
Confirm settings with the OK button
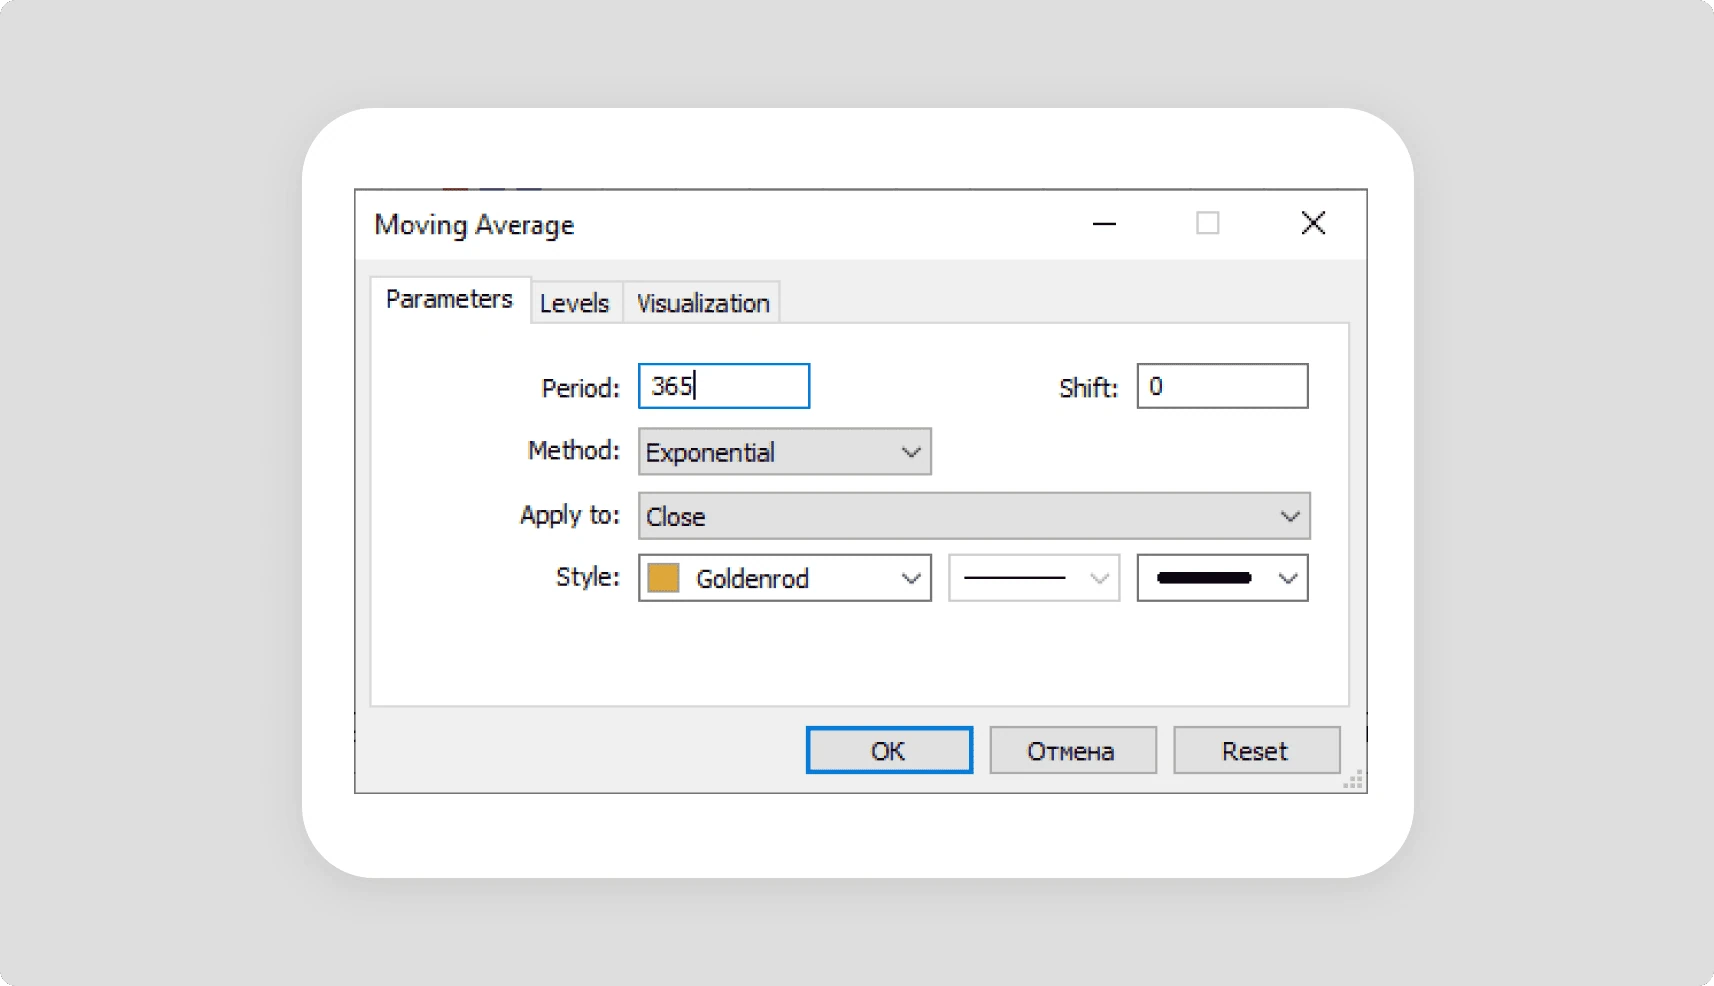(x=889, y=750)
